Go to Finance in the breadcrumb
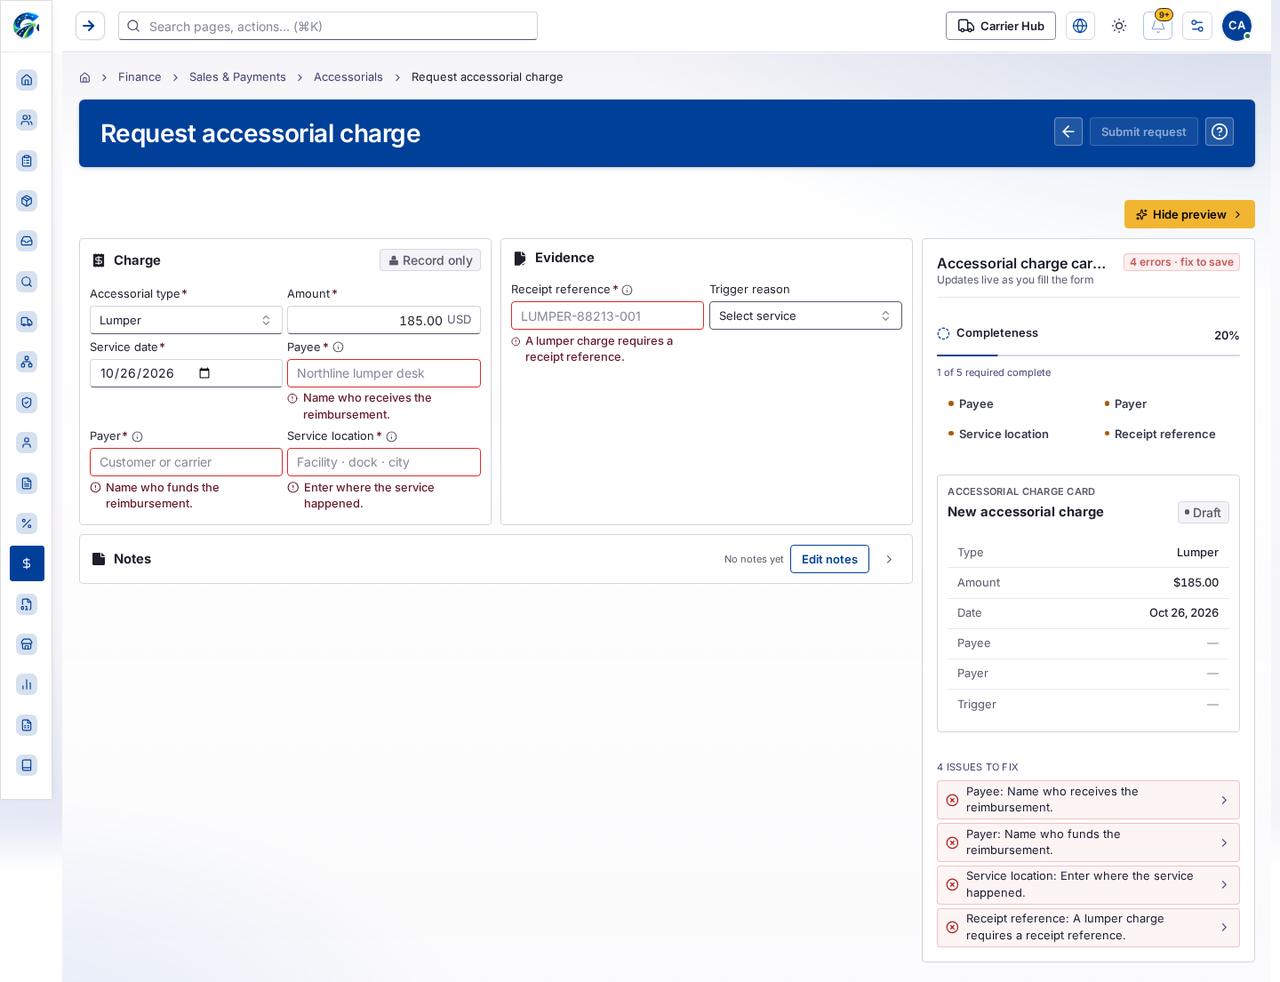This screenshot has height=982, width=1280. [x=140, y=77]
